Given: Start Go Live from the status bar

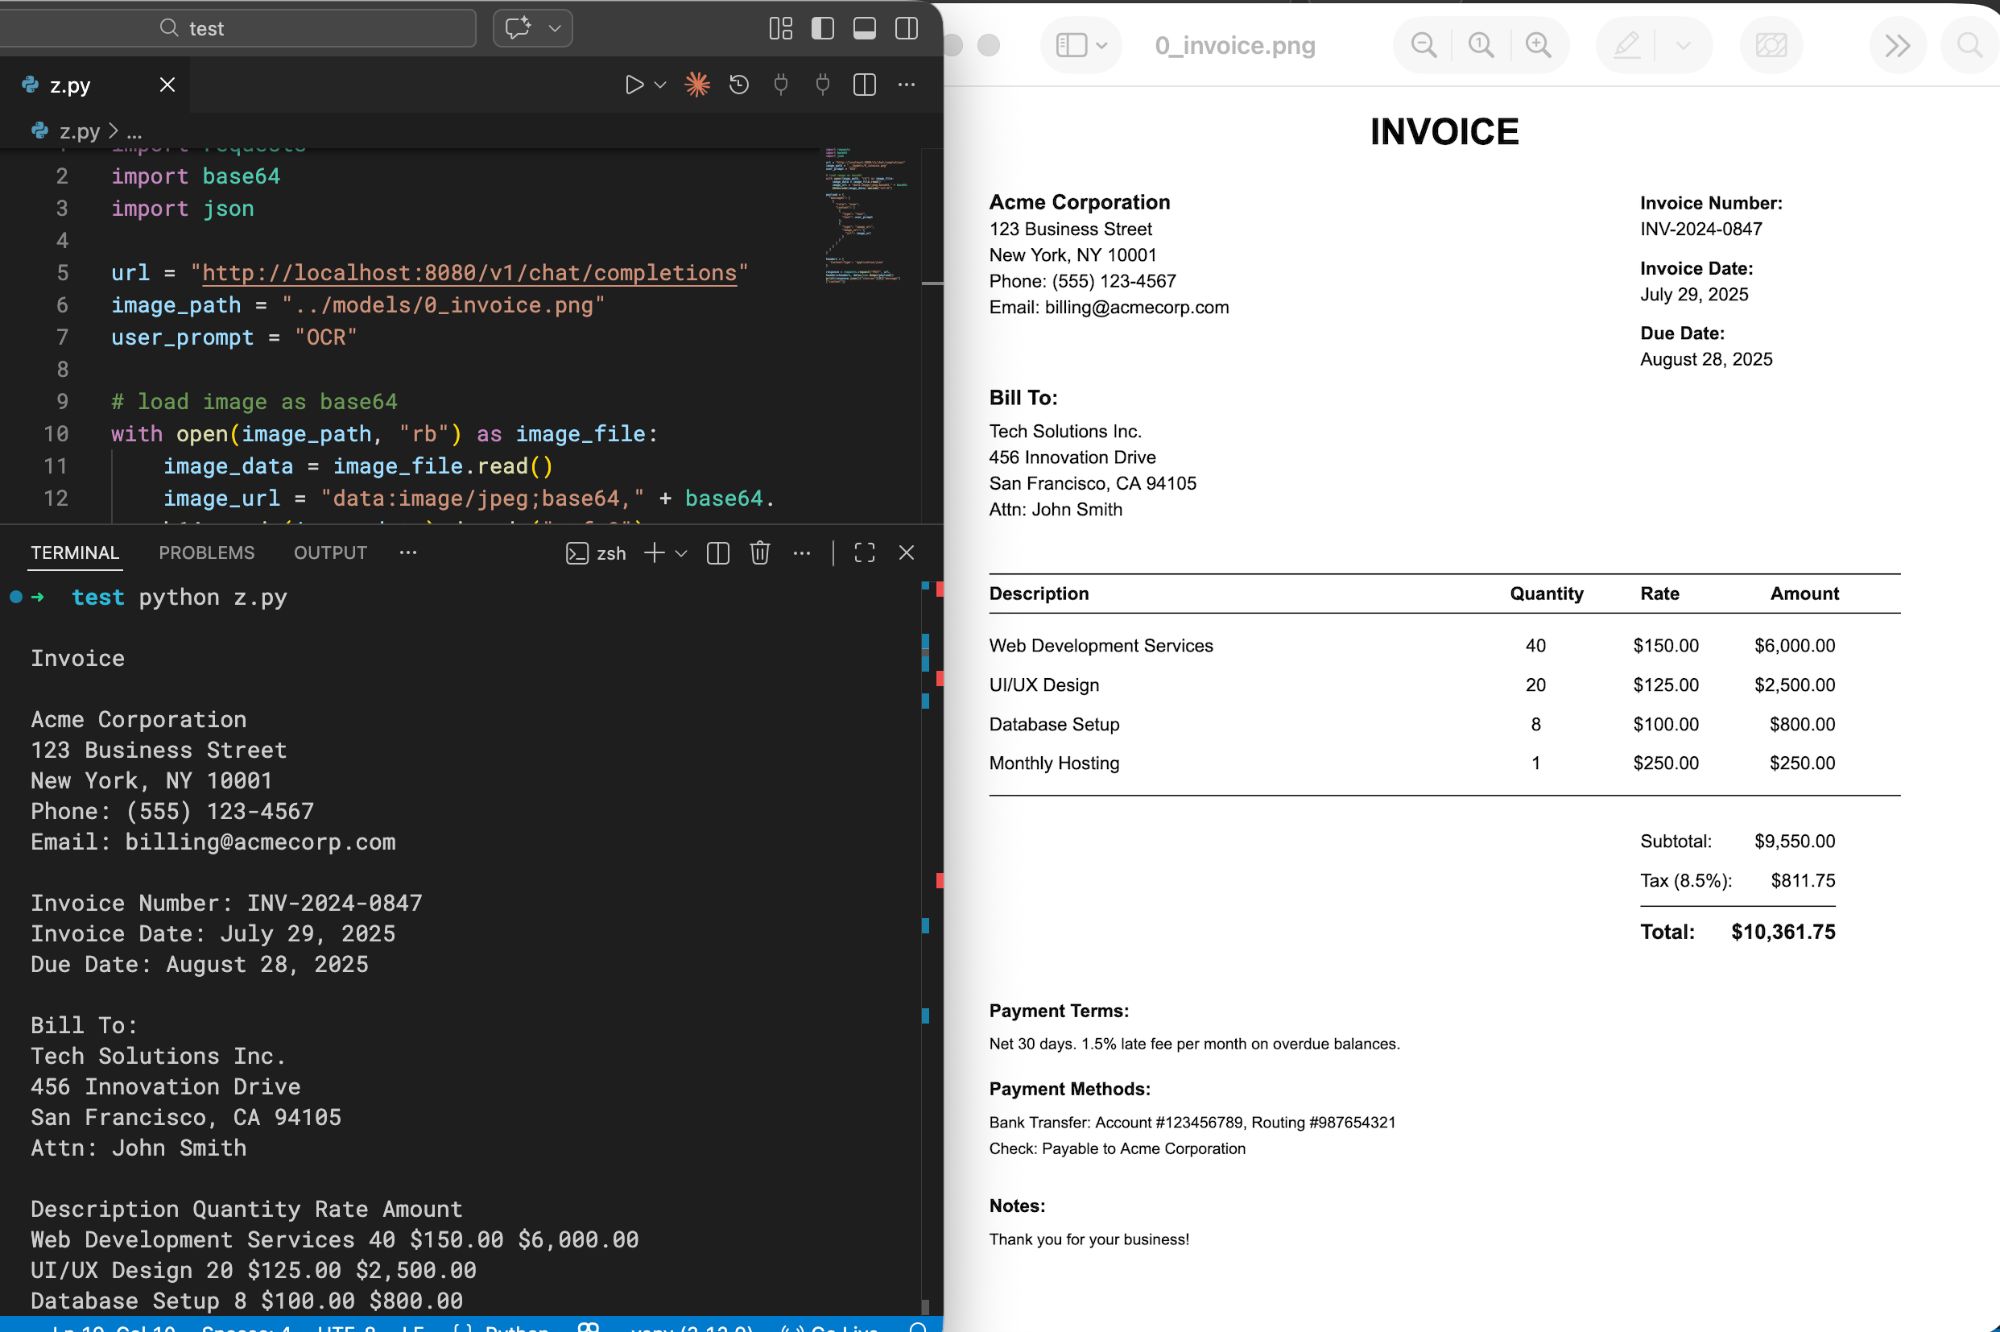Looking at the screenshot, I should [x=840, y=1328].
